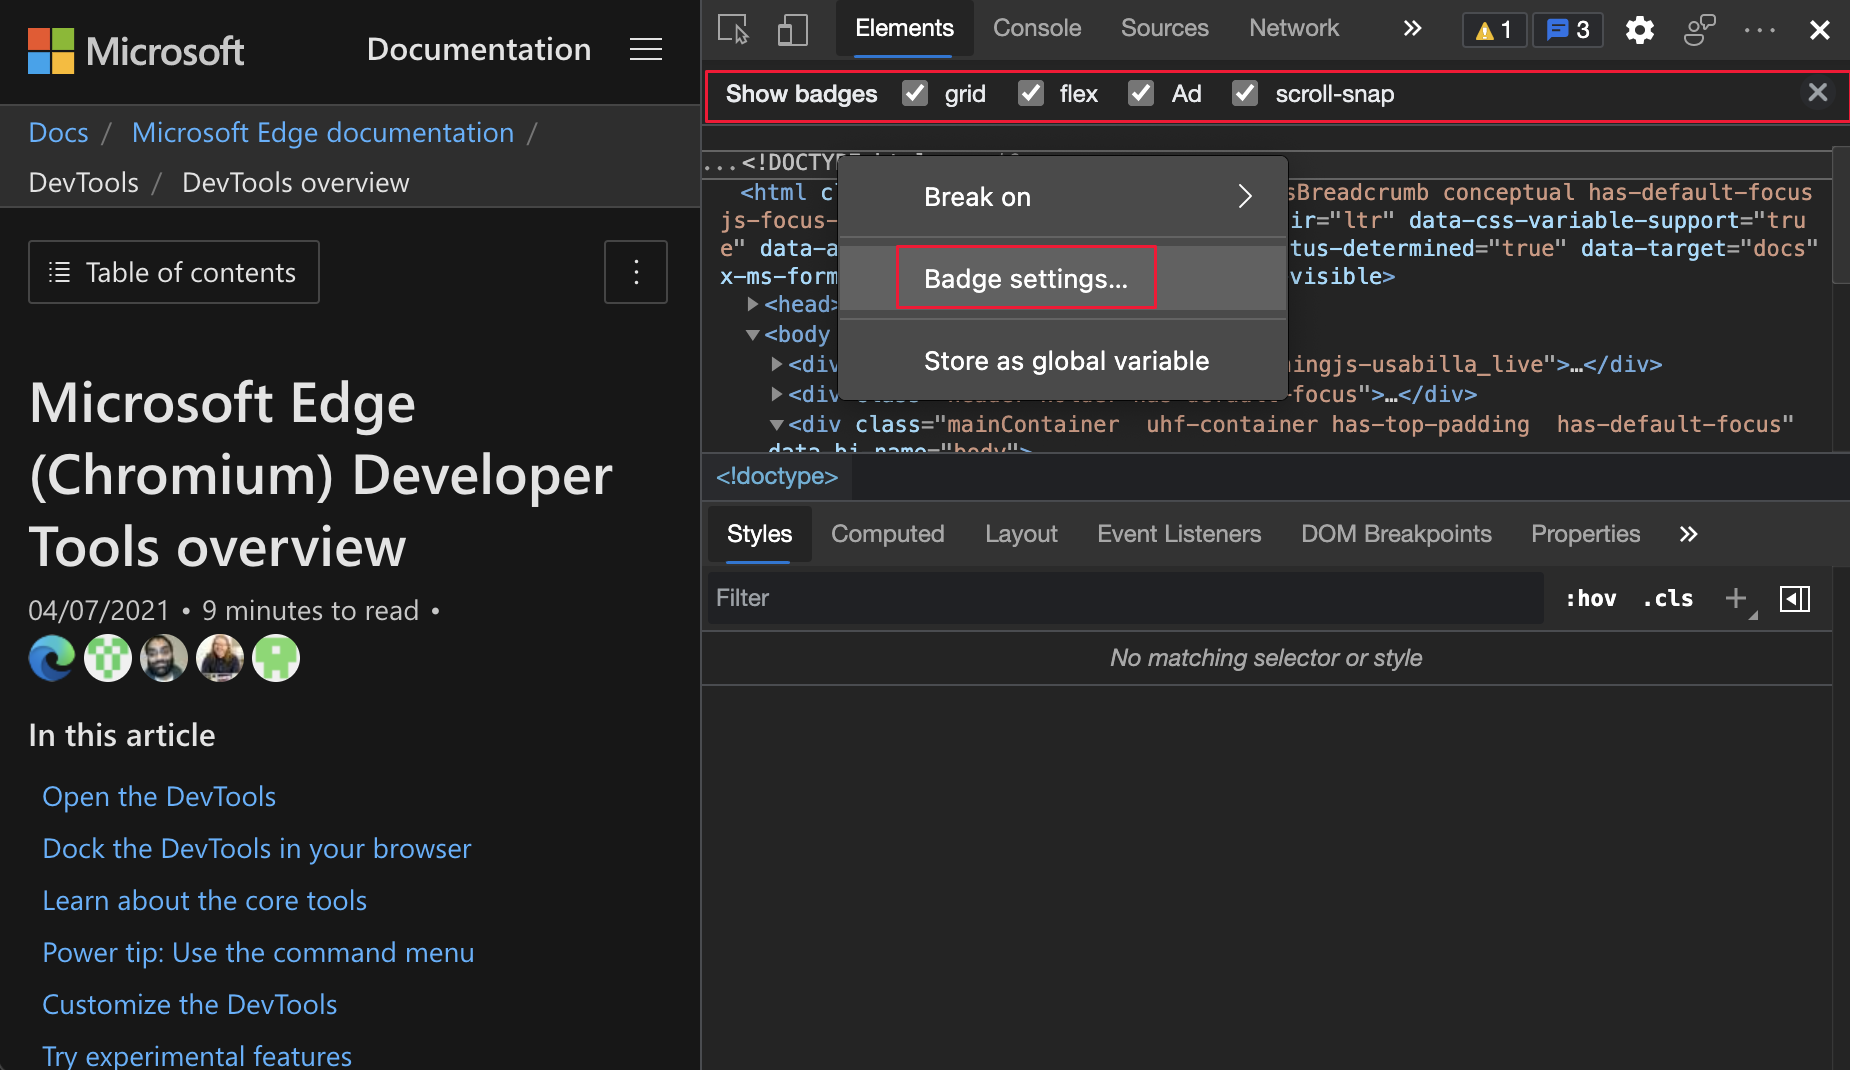Viewport: 1850px width, 1070px height.
Task: Switch to the Console tab
Action: (x=1036, y=28)
